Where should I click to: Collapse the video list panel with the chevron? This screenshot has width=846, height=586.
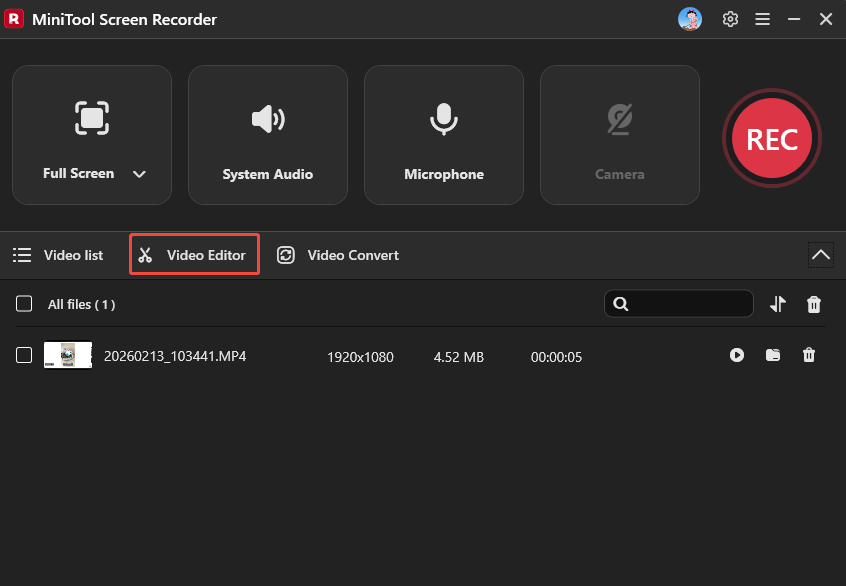(x=821, y=255)
